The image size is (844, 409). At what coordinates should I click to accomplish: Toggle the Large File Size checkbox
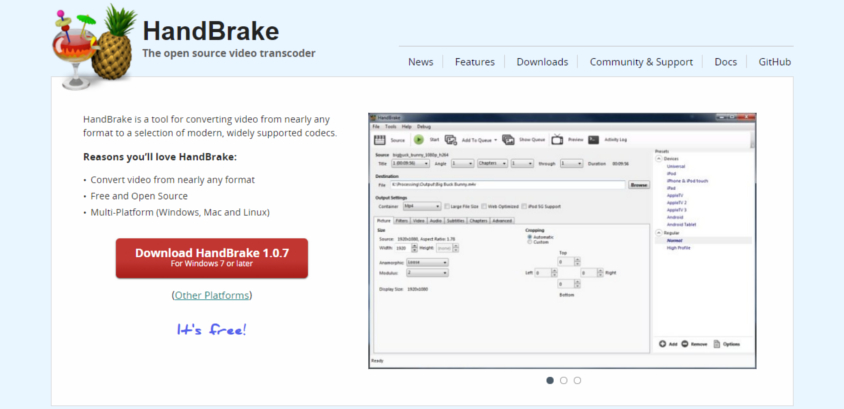point(447,206)
